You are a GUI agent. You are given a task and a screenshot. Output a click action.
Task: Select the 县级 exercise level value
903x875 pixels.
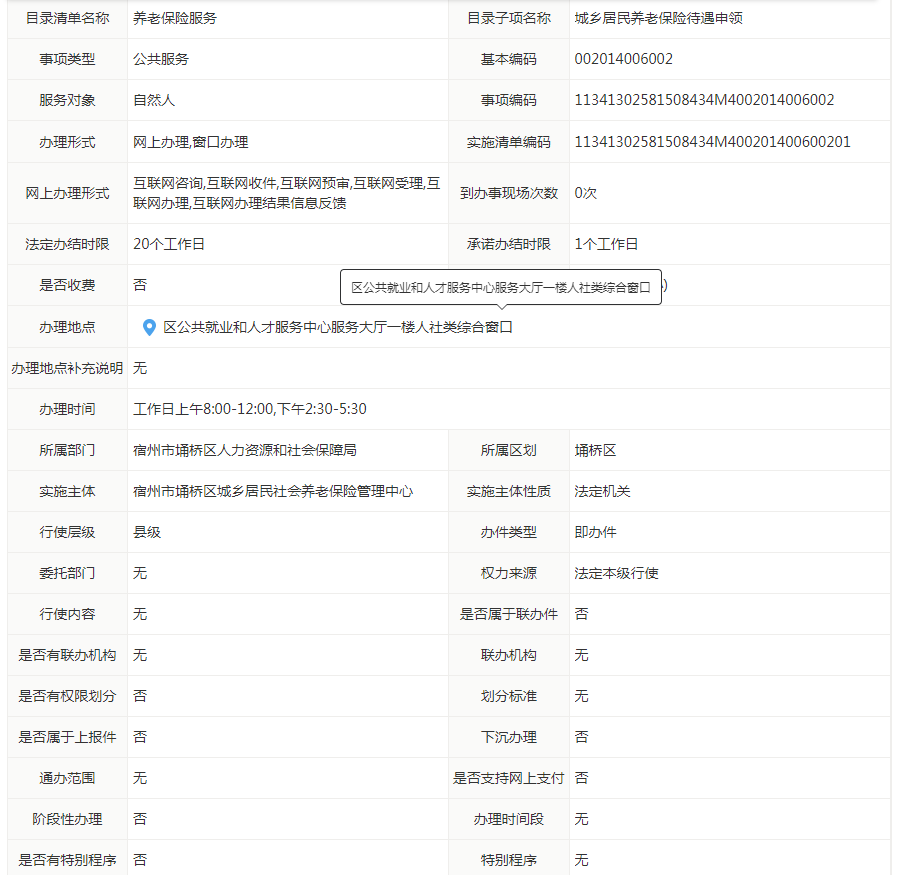pyautogui.click(x=147, y=532)
